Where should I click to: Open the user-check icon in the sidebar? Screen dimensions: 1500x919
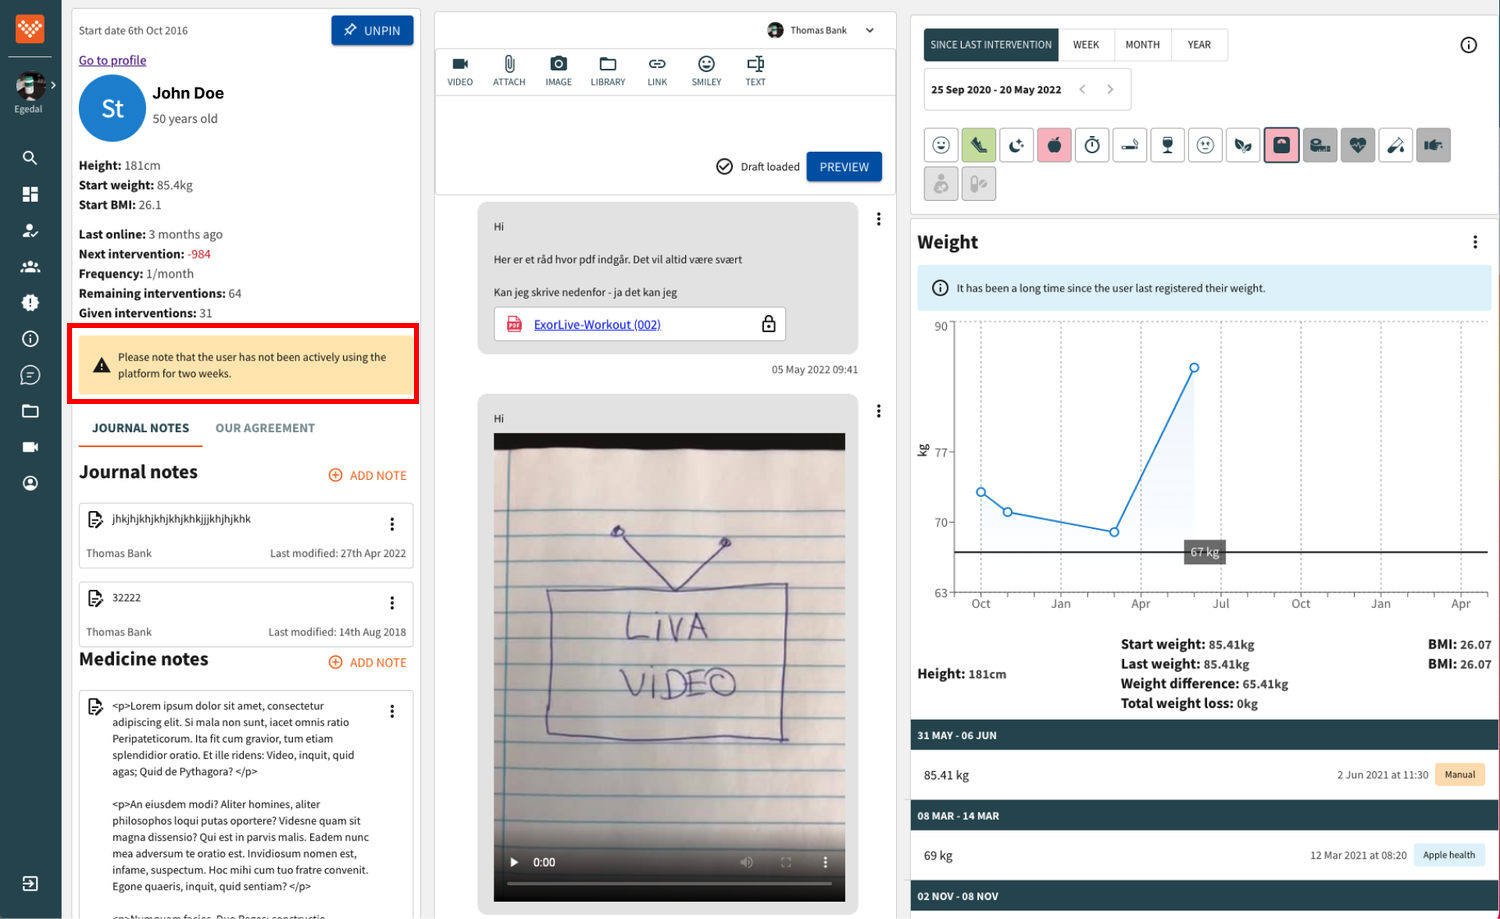[30, 230]
